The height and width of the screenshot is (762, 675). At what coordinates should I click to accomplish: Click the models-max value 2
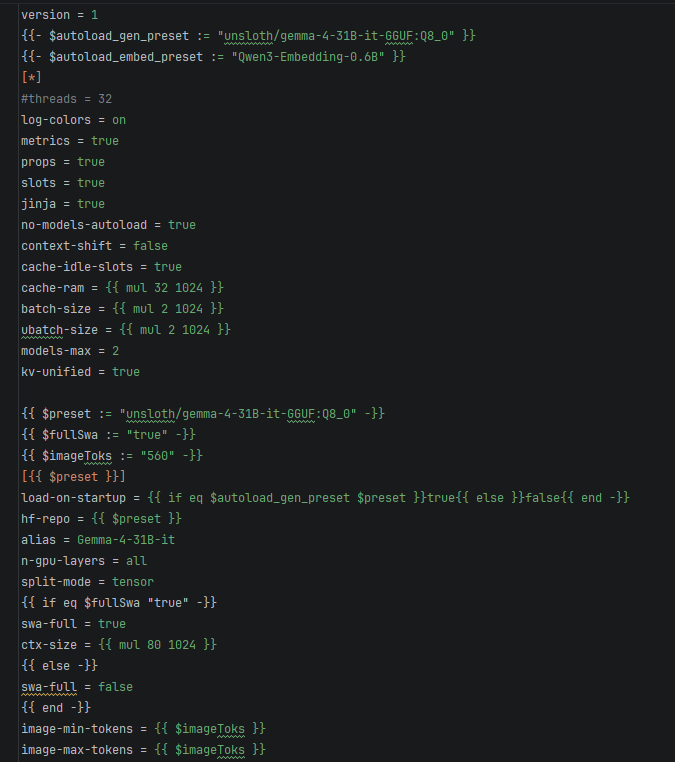tap(116, 351)
